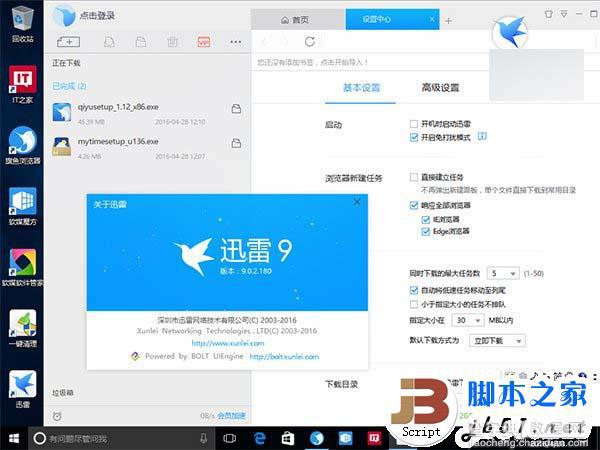Select the 正在下载 list section
600x450 pixels.
coord(66,63)
